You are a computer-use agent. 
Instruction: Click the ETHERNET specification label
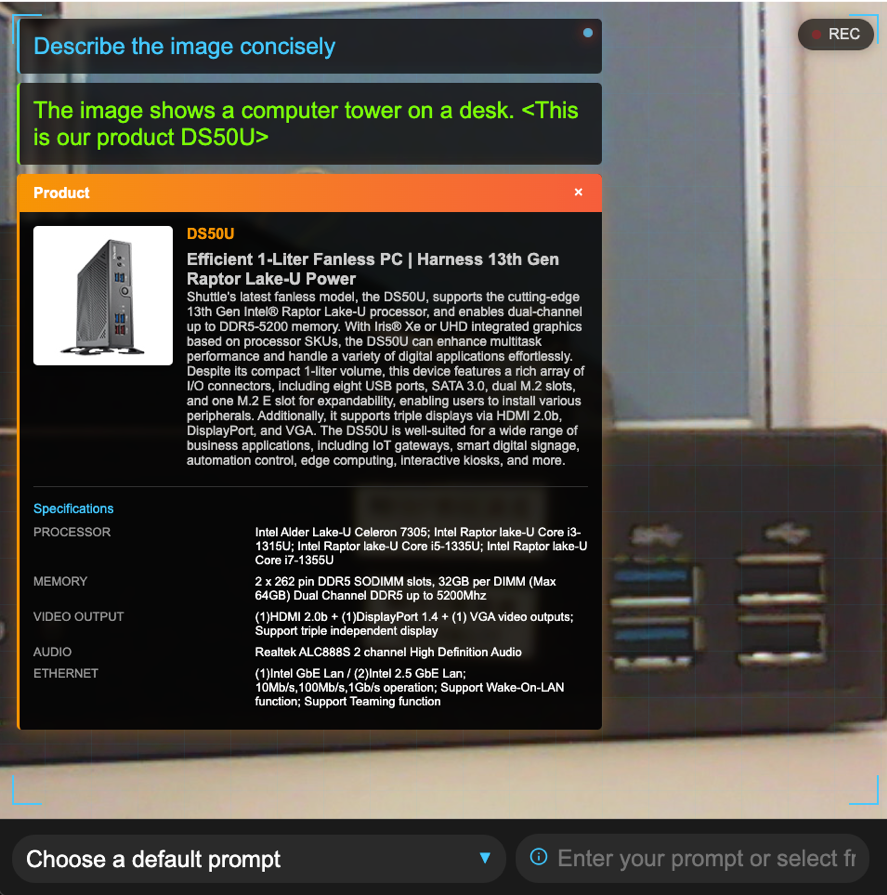point(66,674)
